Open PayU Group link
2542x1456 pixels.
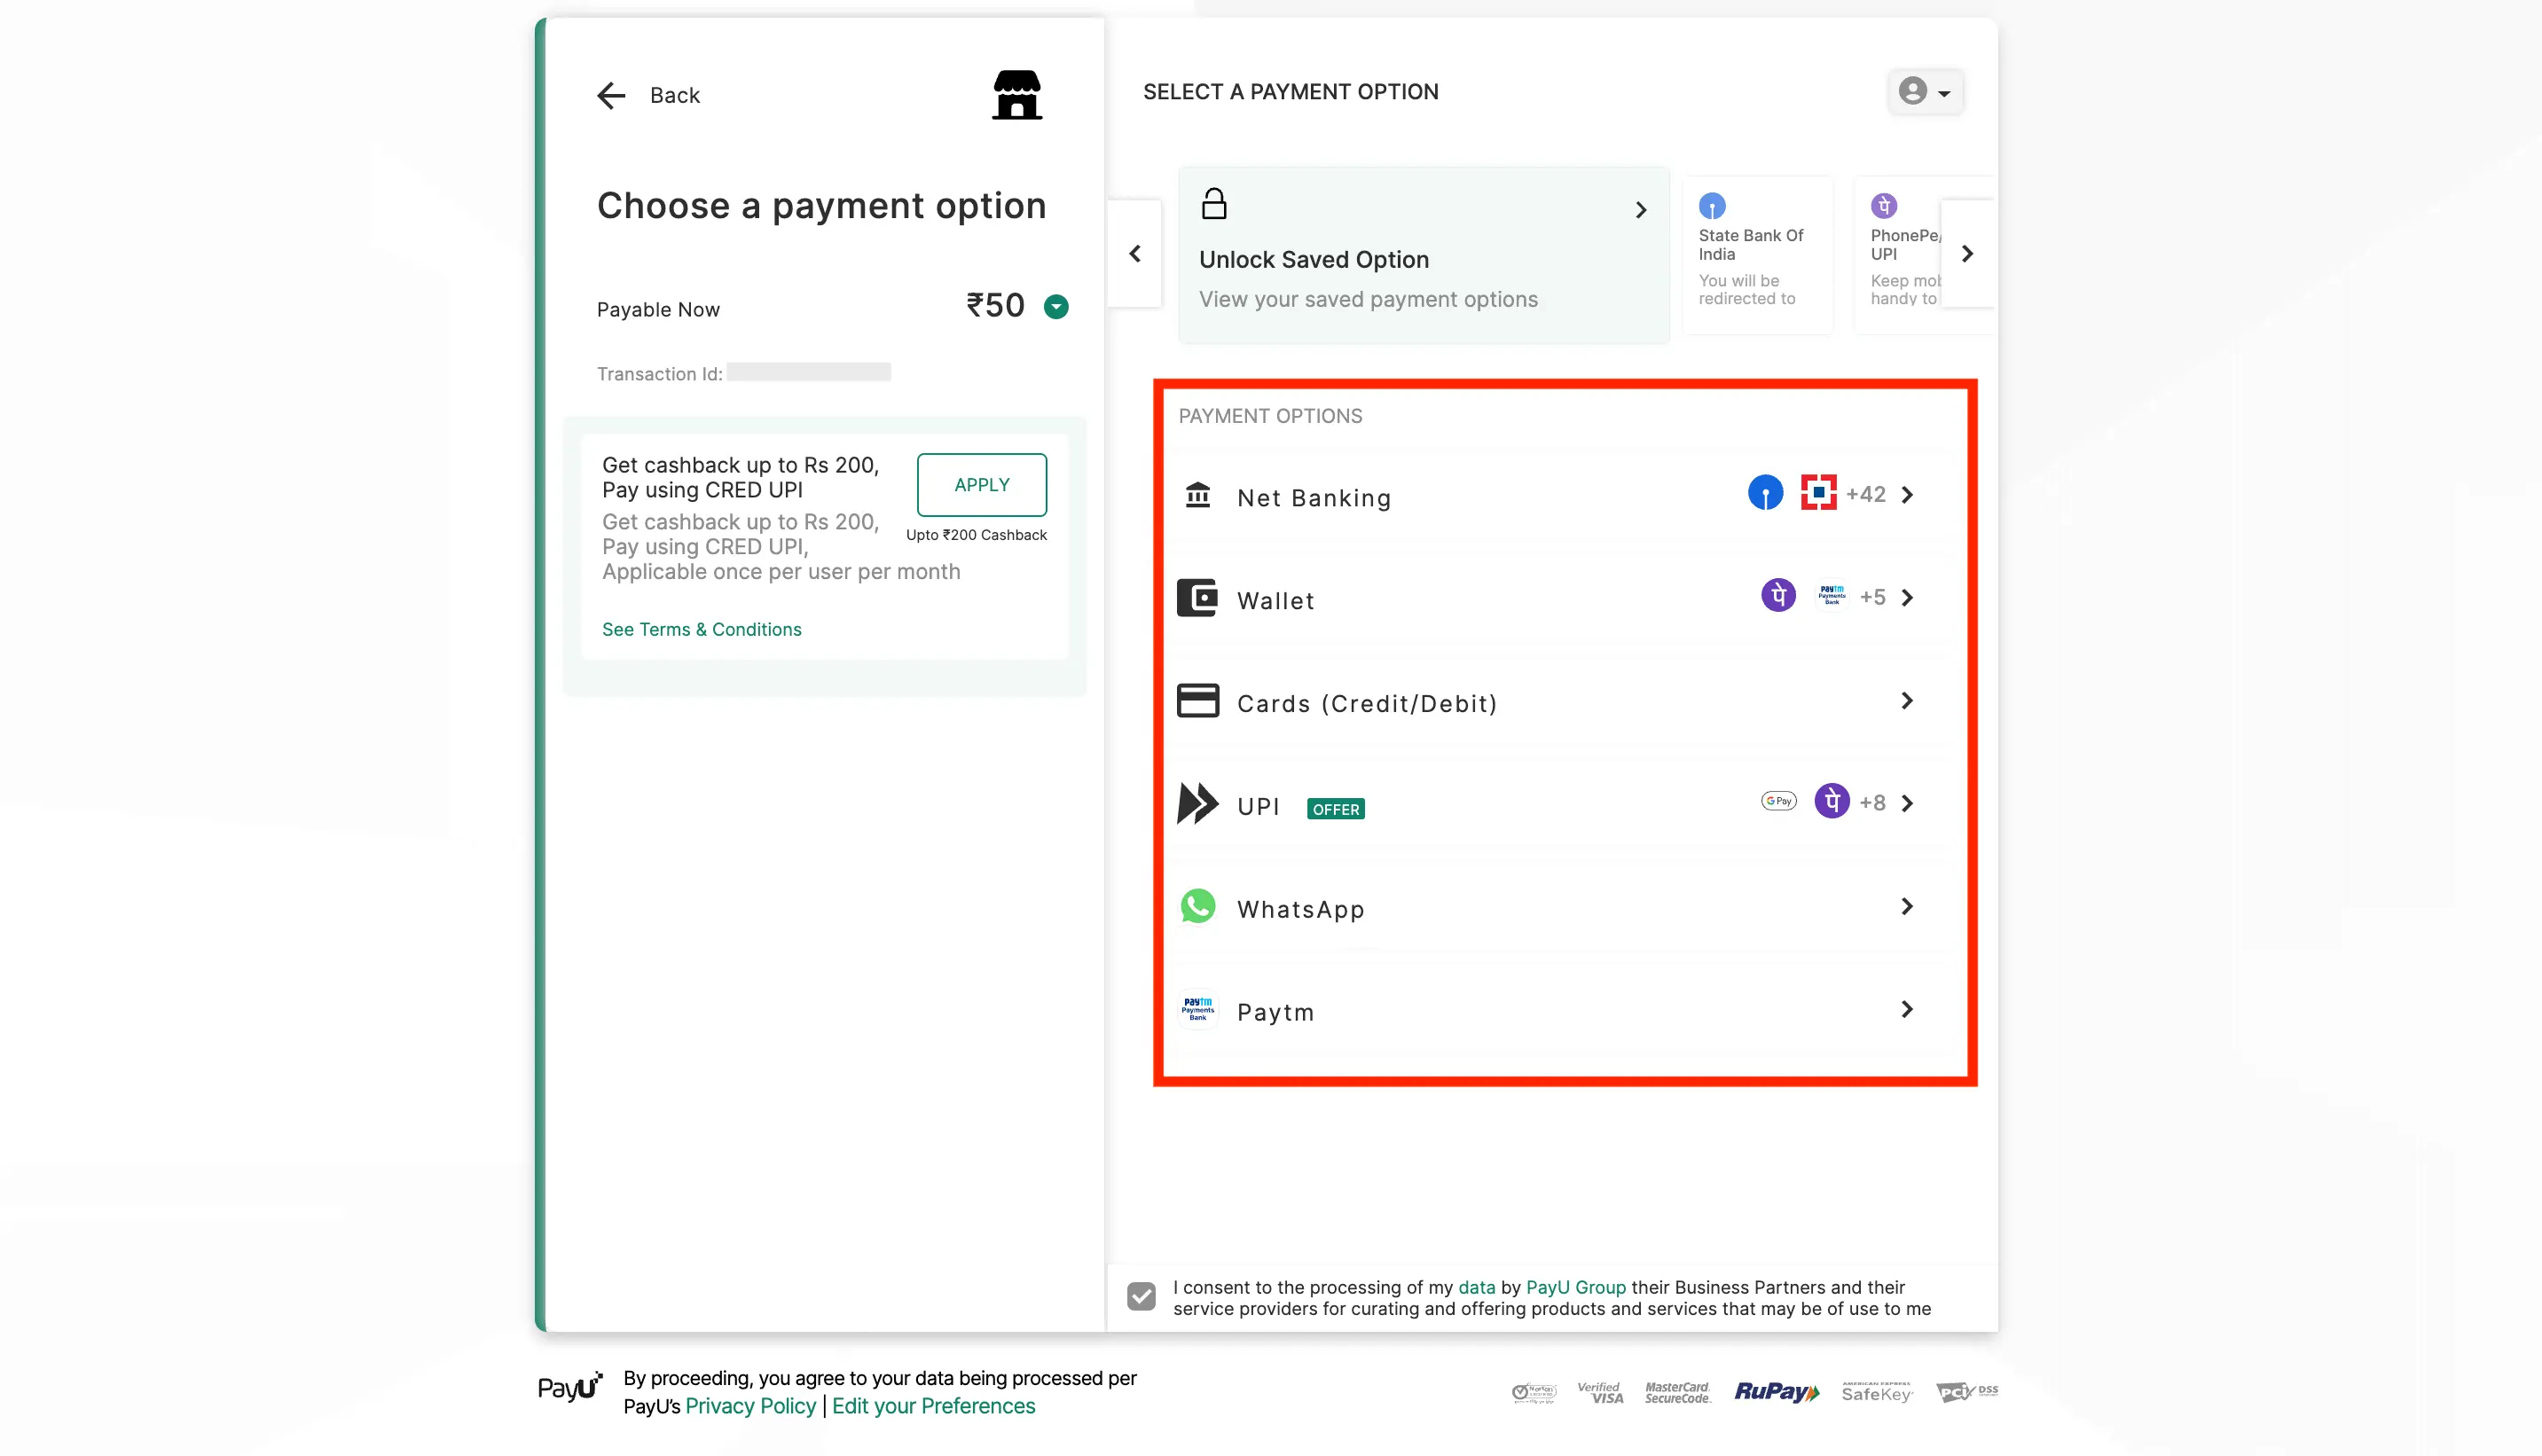(1575, 1288)
